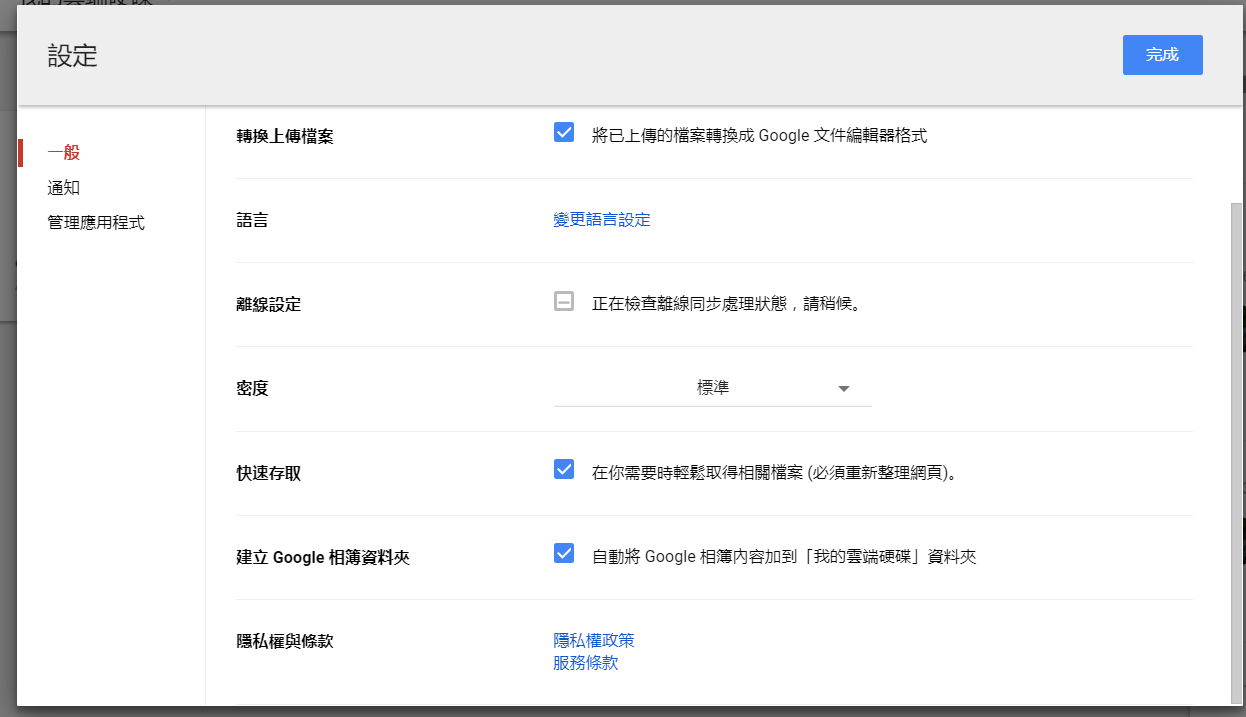The width and height of the screenshot is (1246, 717).
Task: Click the 正在檢查離線同步處理狀態 status text
Action: click(726, 304)
